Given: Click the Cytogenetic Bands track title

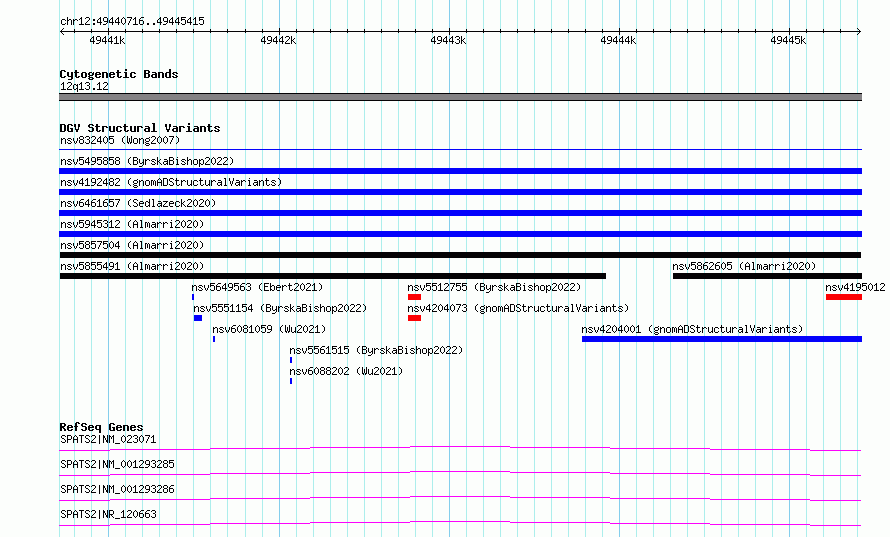Looking at the screenshot, I should [x=119, y=74].
